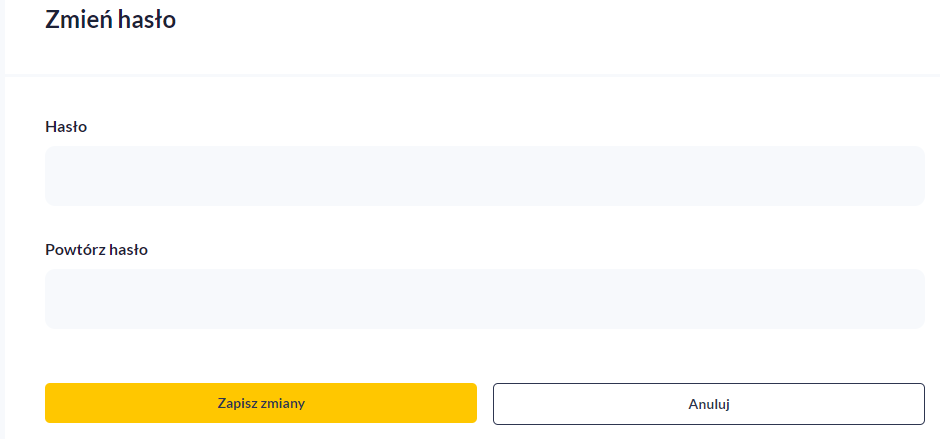Activate the lower gray input area

[484, 299]
